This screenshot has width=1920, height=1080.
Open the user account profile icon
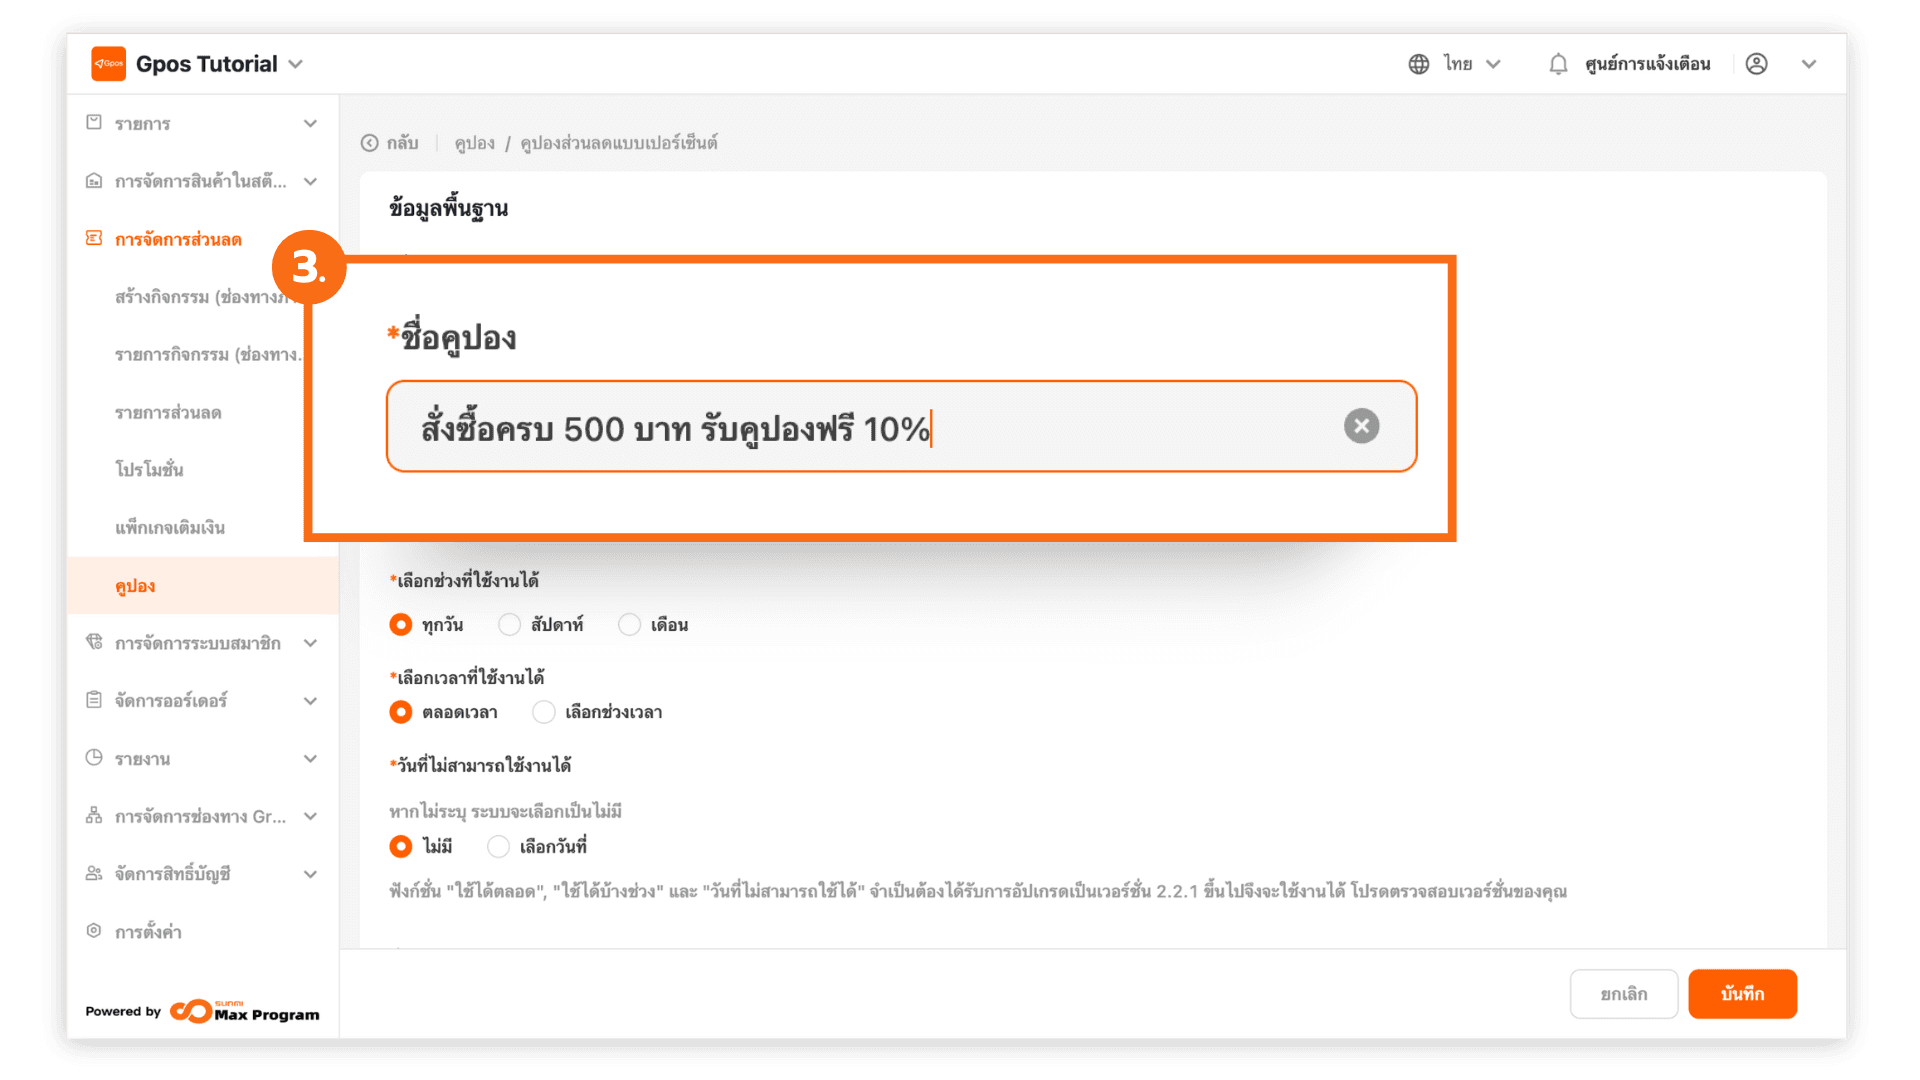(1756, 64)
